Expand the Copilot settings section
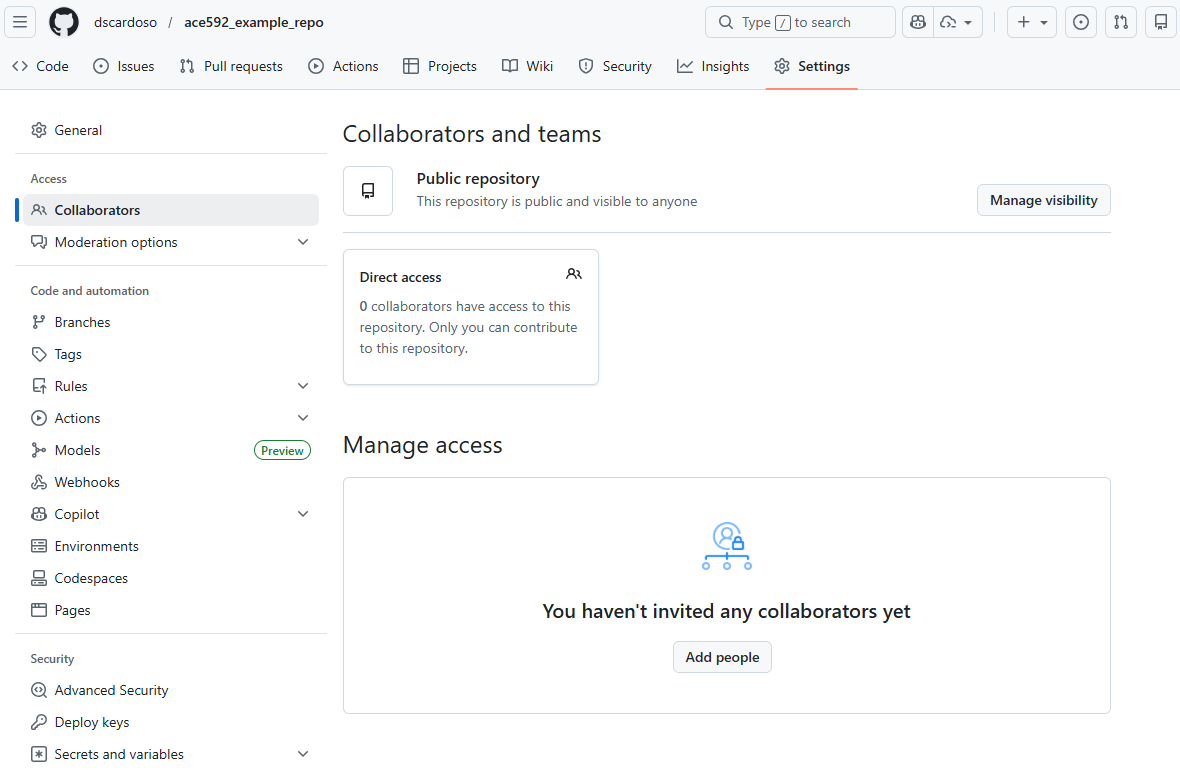1180x777 pixels. point(303,514)
